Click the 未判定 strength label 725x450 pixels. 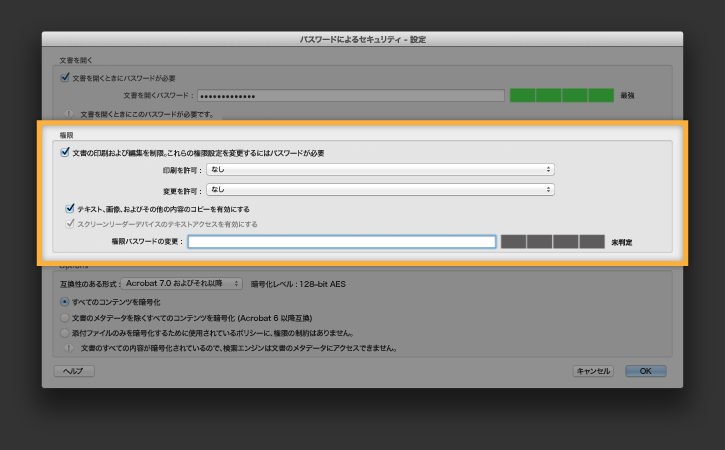[621, 242]
